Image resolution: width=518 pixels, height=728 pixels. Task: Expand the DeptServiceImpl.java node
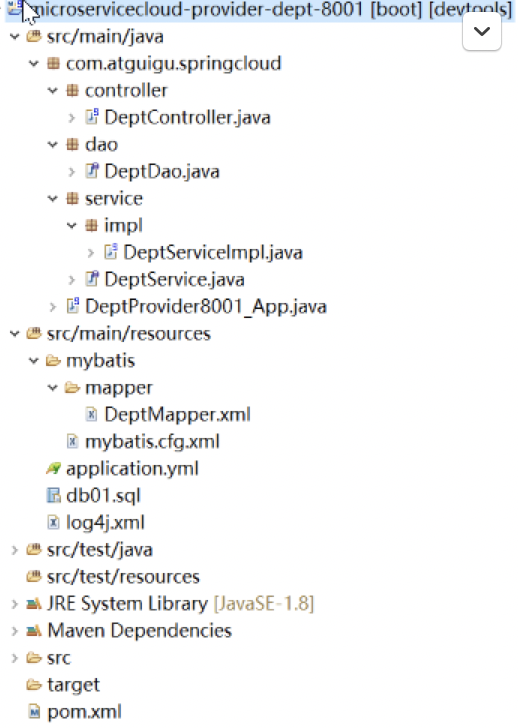[91, 253]
